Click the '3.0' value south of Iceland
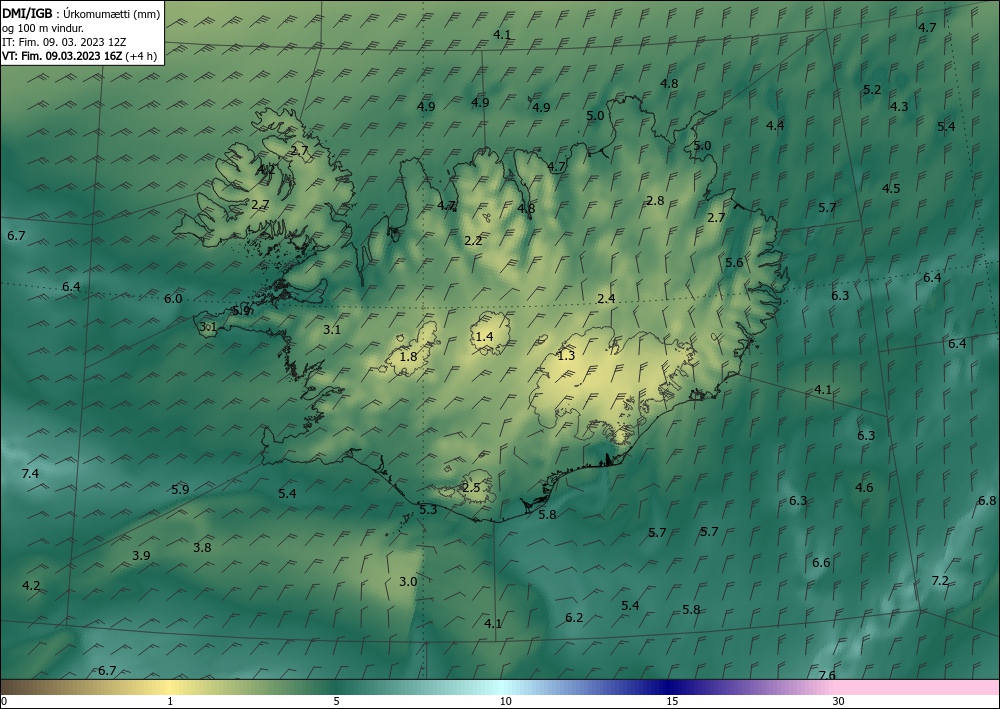 tap(408, 581)
